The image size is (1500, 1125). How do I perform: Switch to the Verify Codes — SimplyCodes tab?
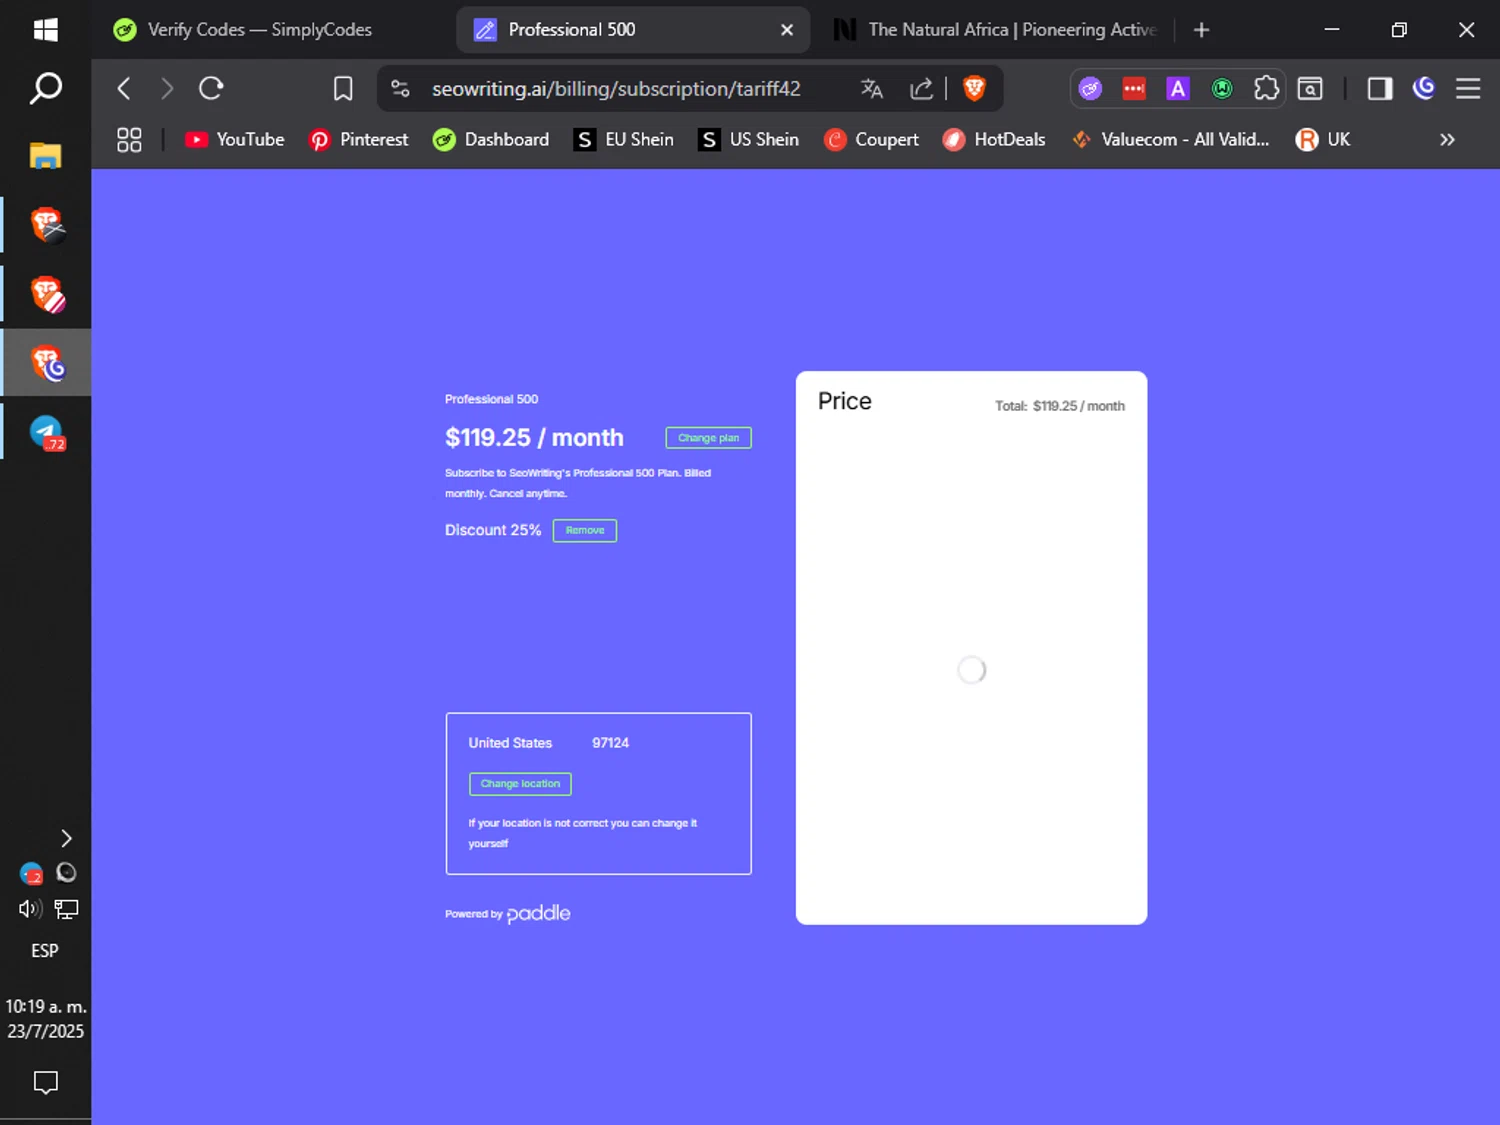click(x=258, y=30)
